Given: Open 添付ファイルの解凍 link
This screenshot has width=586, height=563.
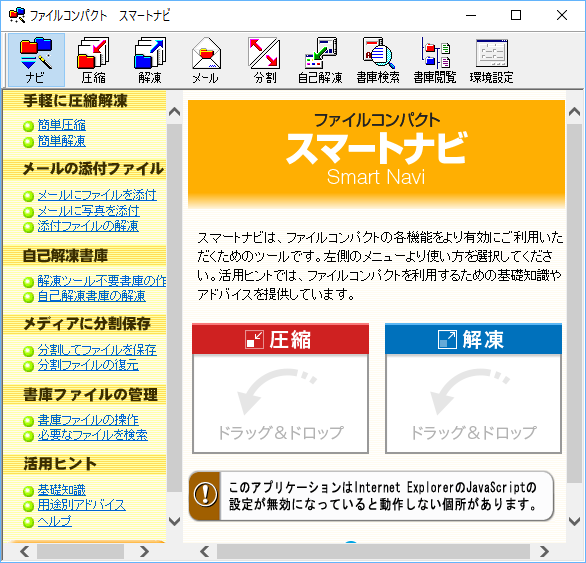Looking at the screenshot, I should coord(88,226).
